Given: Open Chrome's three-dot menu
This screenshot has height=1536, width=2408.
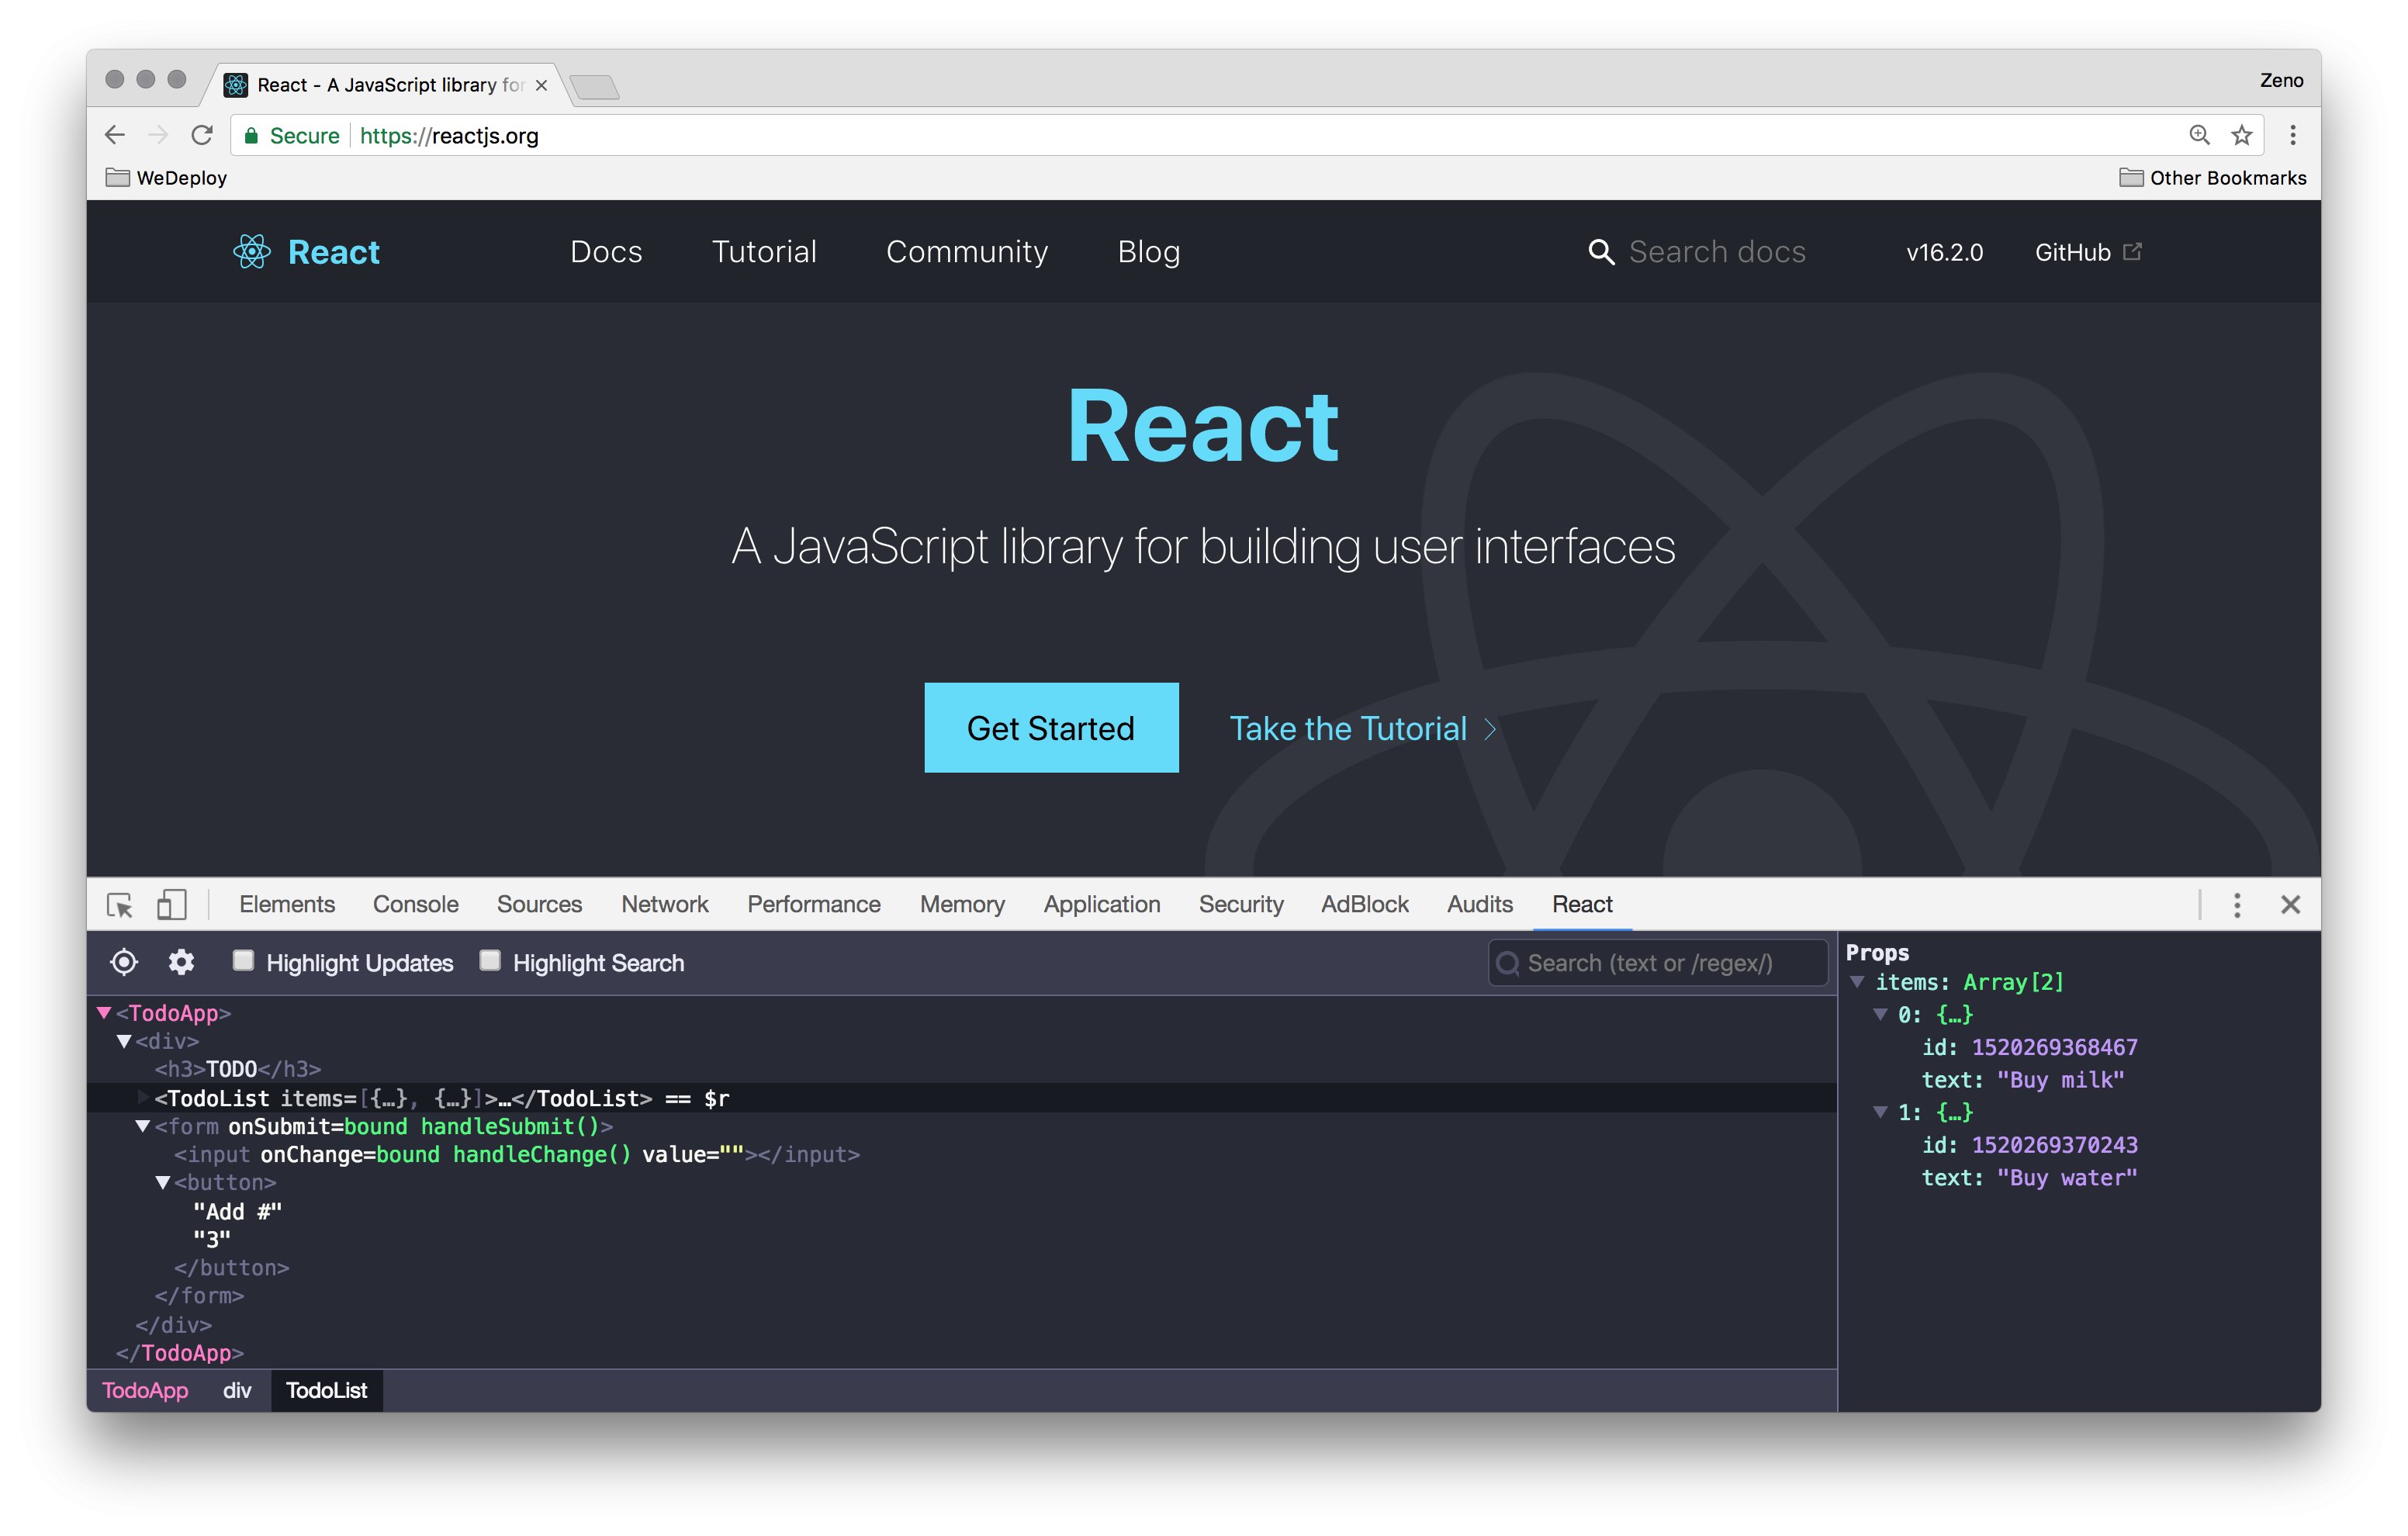Looking at the screenshot, I should tap(2293, 135).
